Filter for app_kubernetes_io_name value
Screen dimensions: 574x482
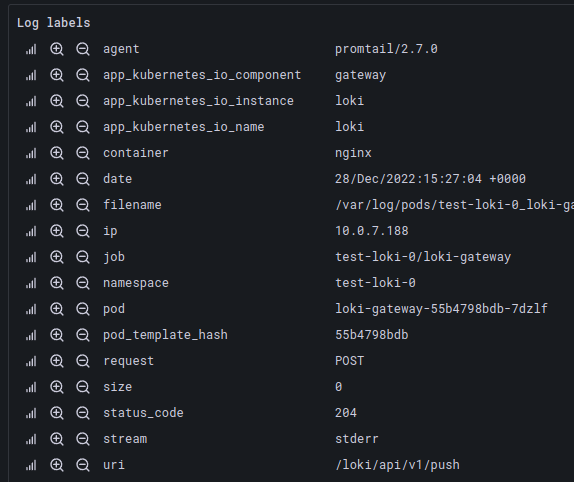57,127
